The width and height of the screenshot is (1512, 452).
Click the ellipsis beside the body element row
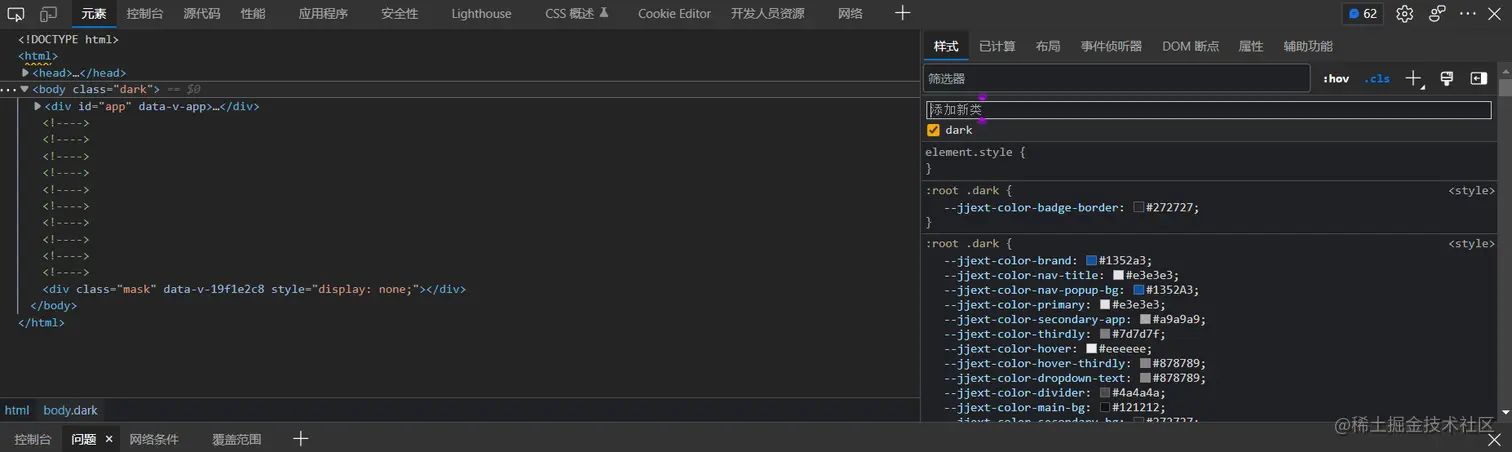(x=8, y=90)
